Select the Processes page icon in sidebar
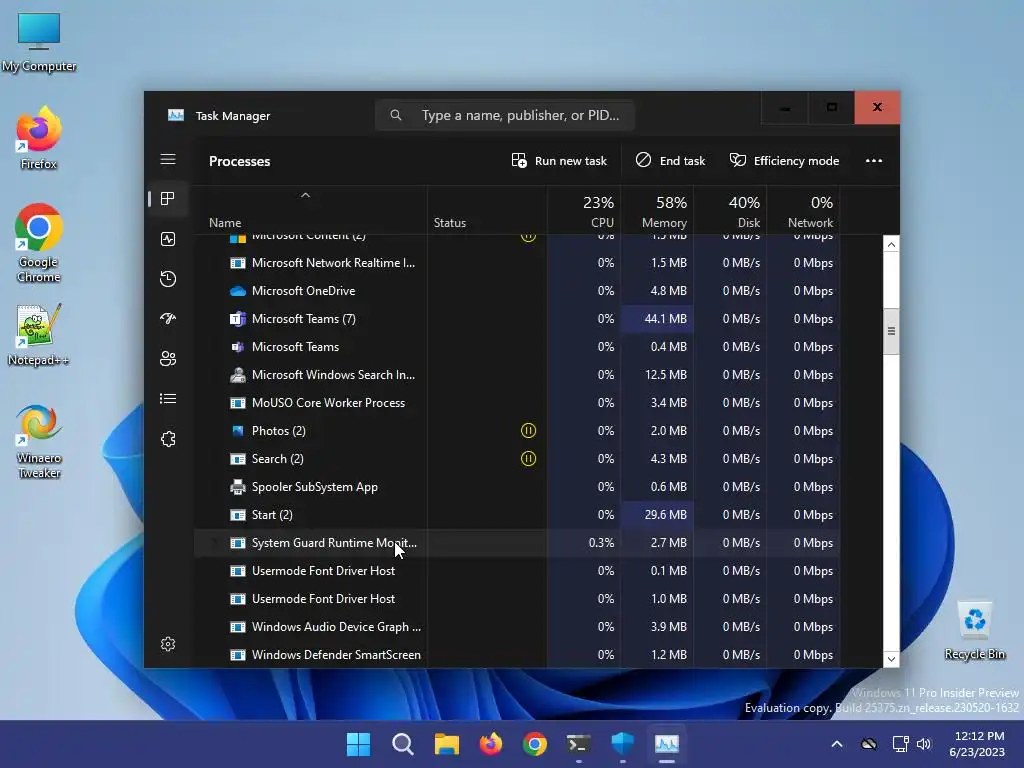The width and height of the screenshot is (1024, 768). point(168,199)
